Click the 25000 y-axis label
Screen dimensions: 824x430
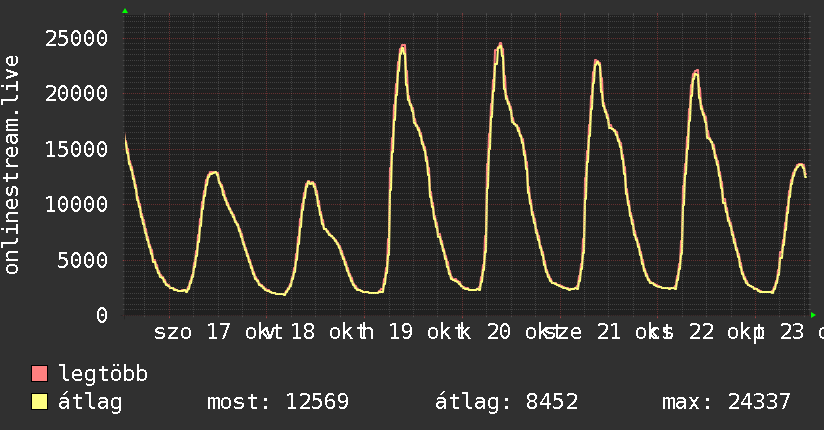point(76,38)
